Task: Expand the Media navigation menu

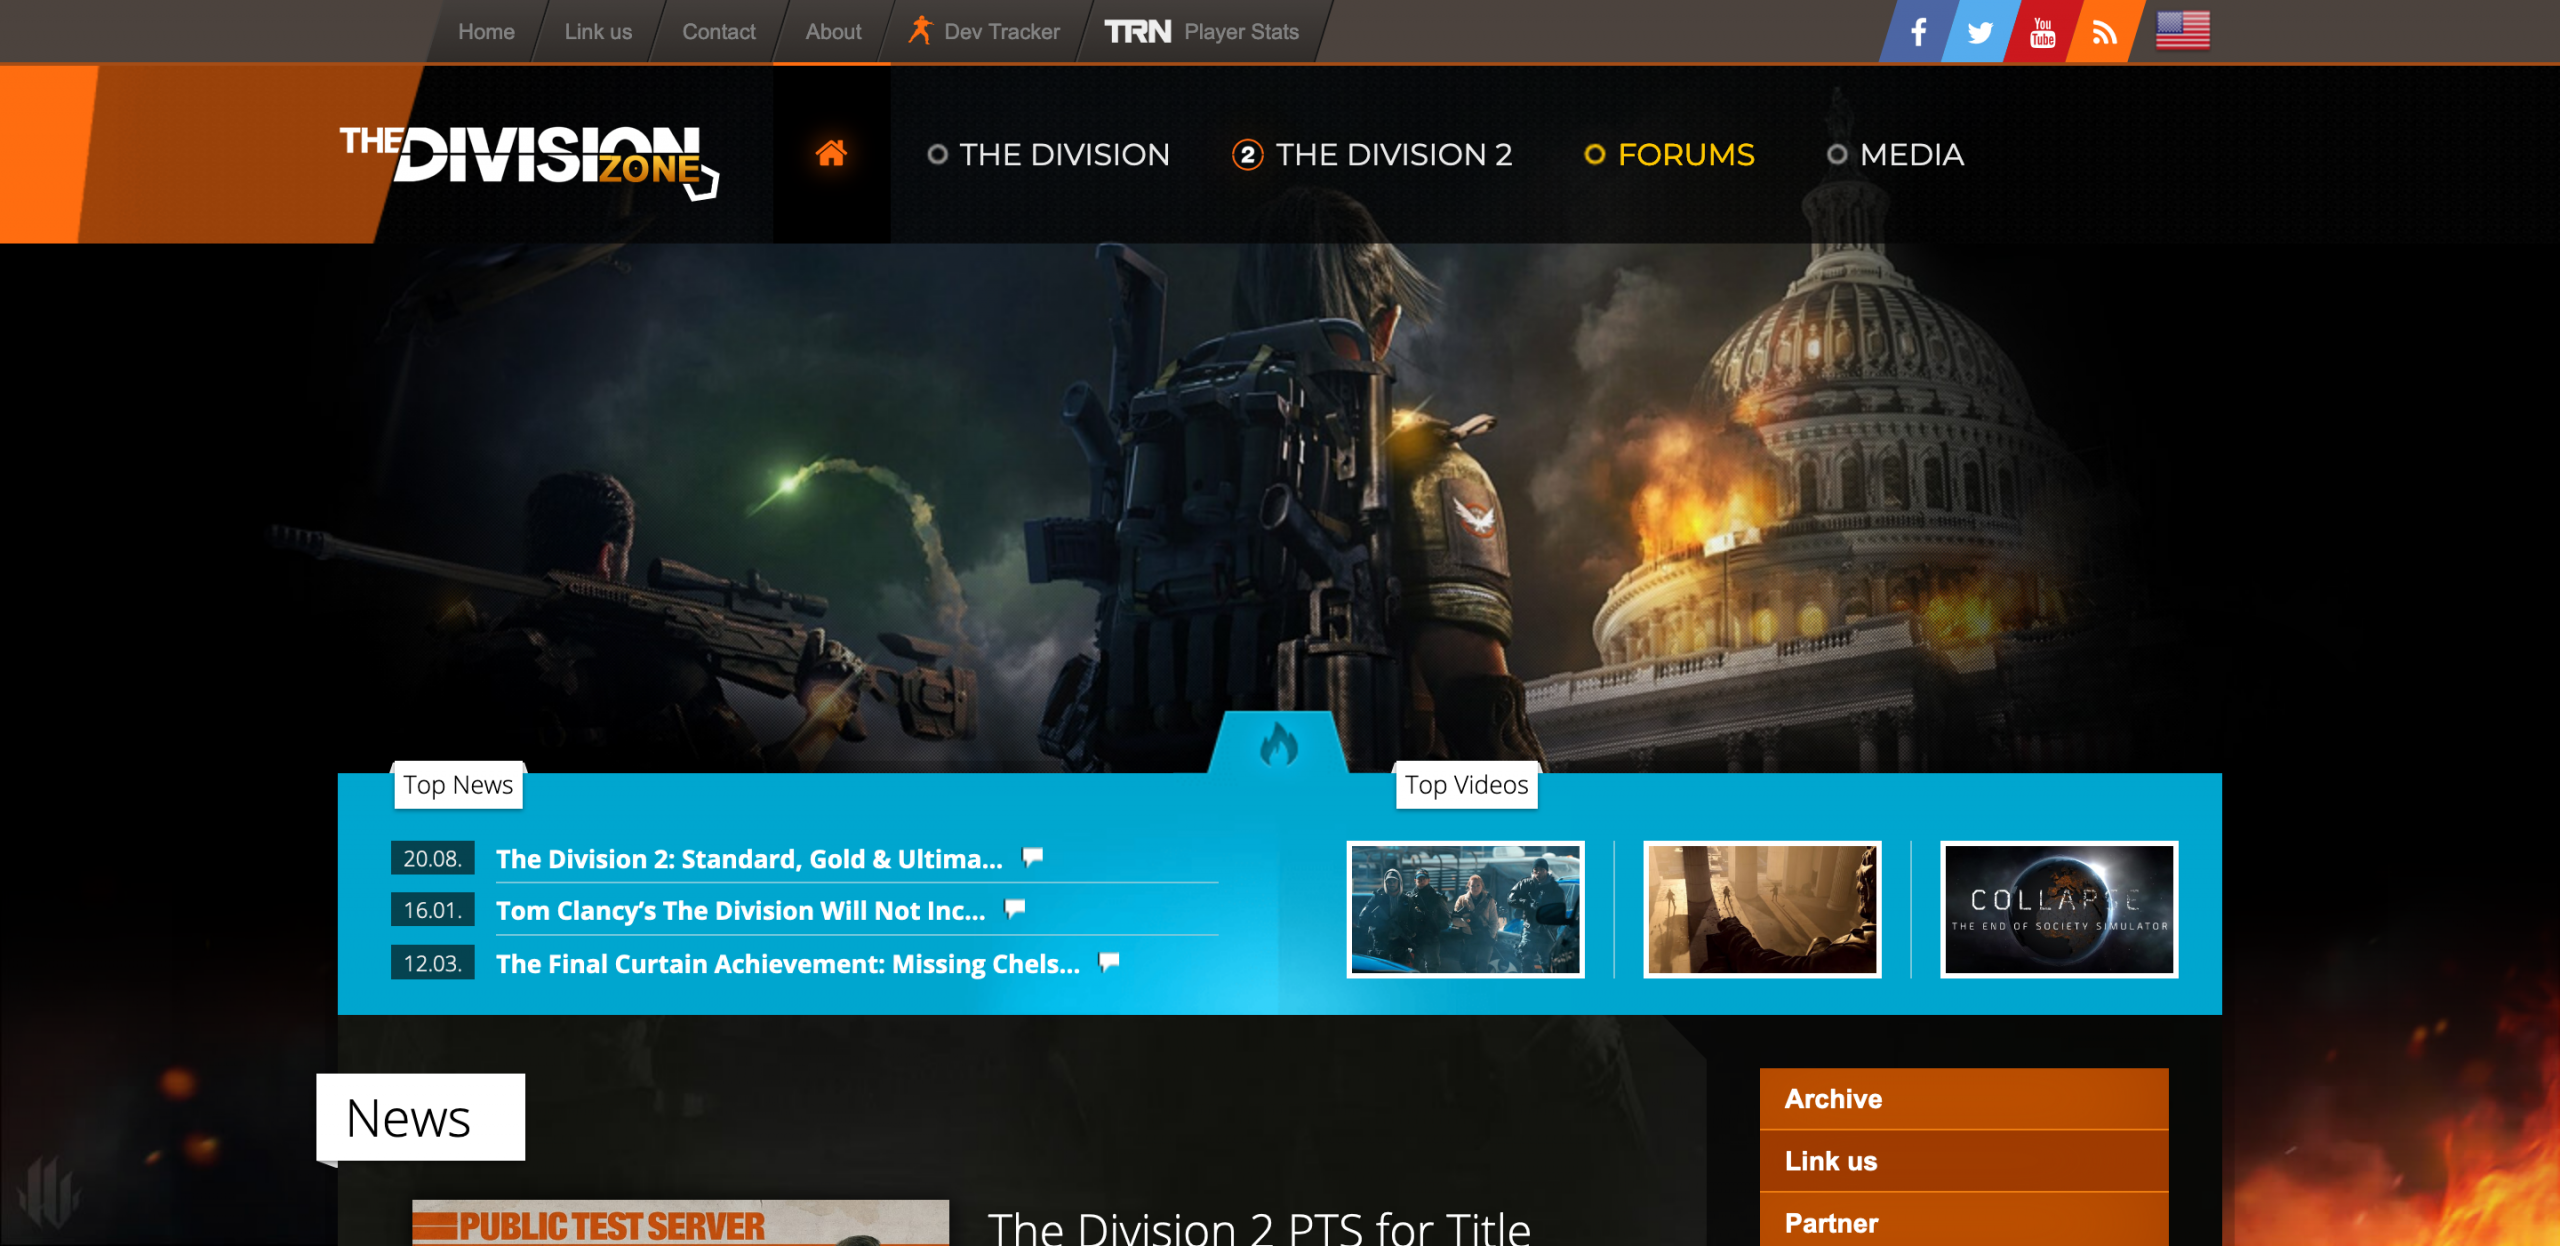Action: coord(1896,155)
